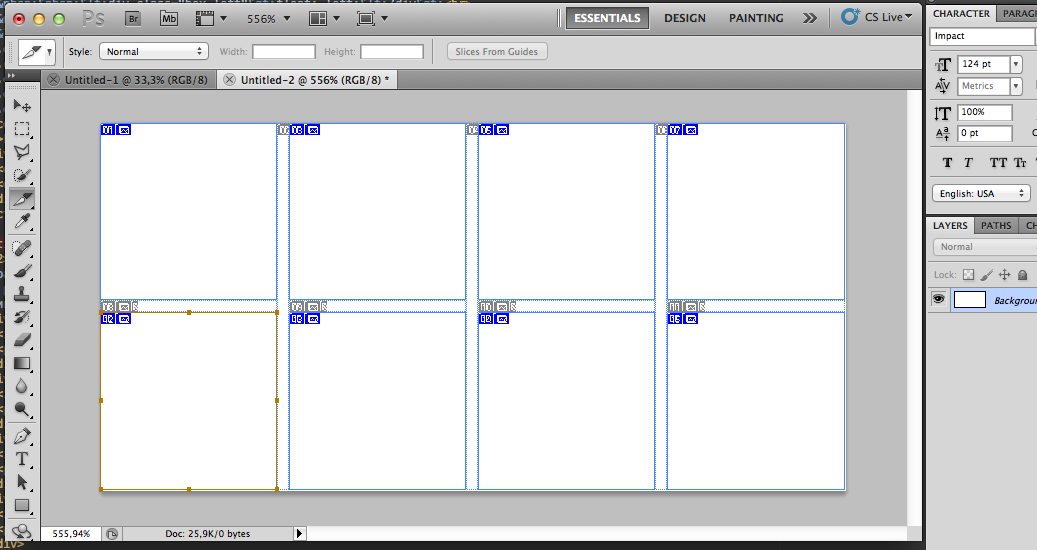Launch Adobe Bridge from the Br icon

(131, 18)
